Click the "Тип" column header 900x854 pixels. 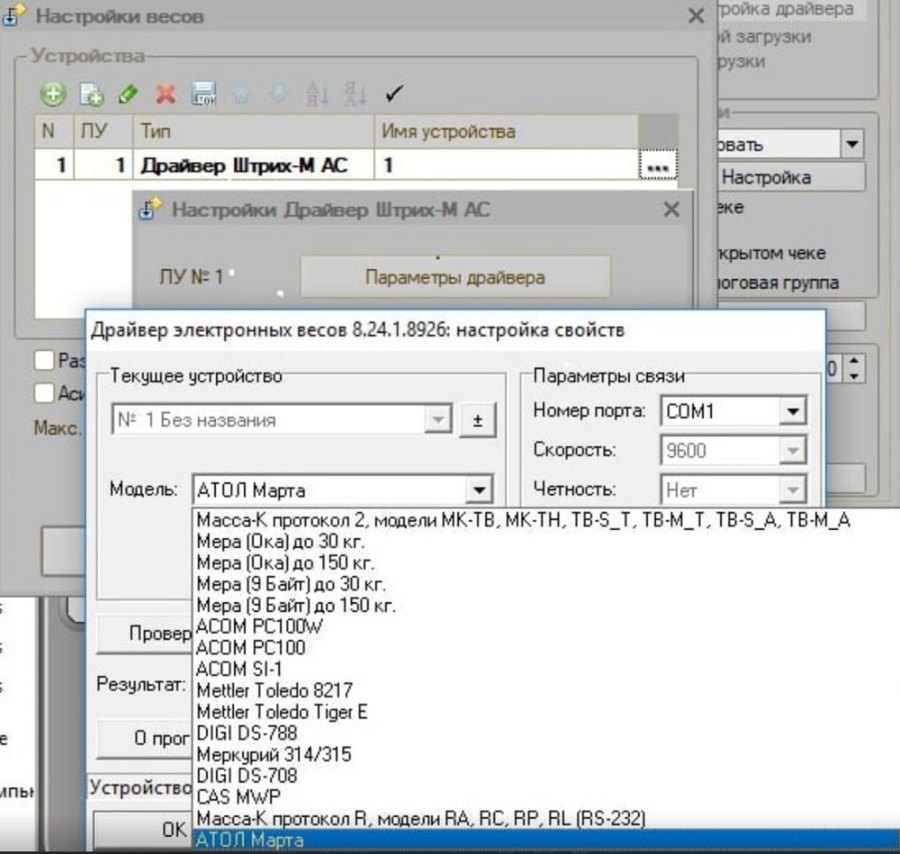pyautogui.click(x=253, y=131)
